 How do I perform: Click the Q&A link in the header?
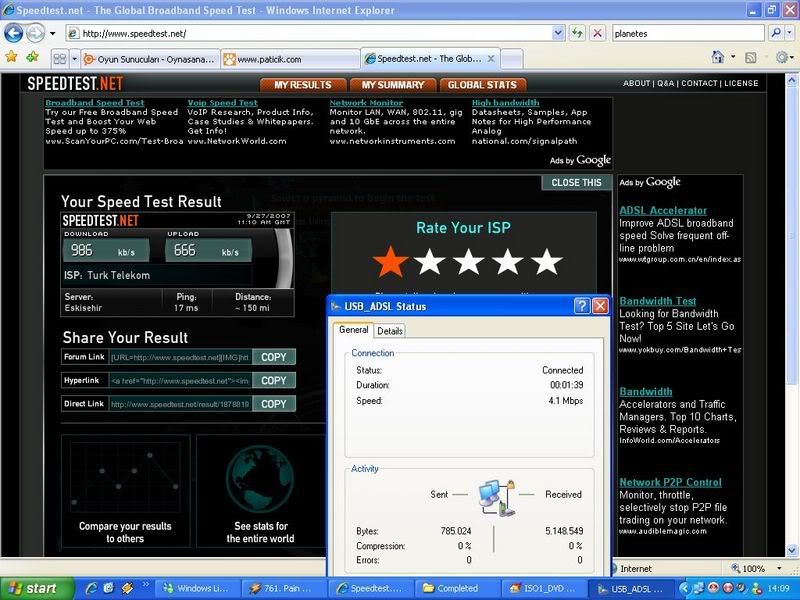(x=665, y=83)
